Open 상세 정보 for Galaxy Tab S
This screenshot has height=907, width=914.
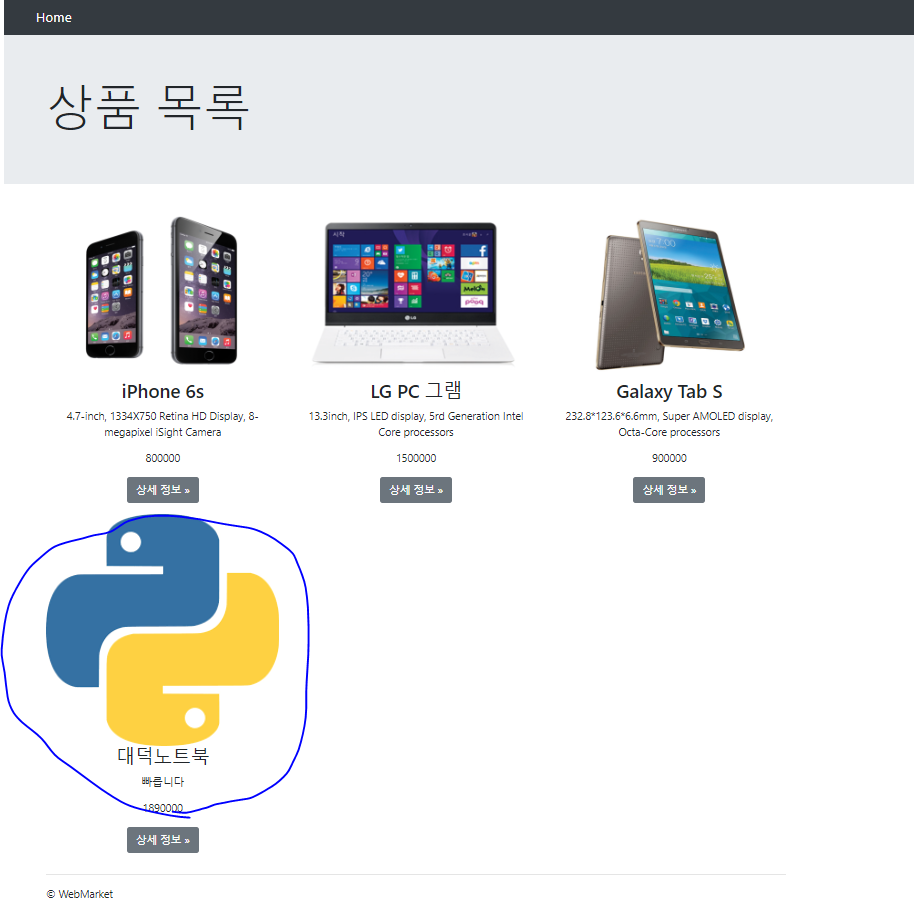[669, 490]
